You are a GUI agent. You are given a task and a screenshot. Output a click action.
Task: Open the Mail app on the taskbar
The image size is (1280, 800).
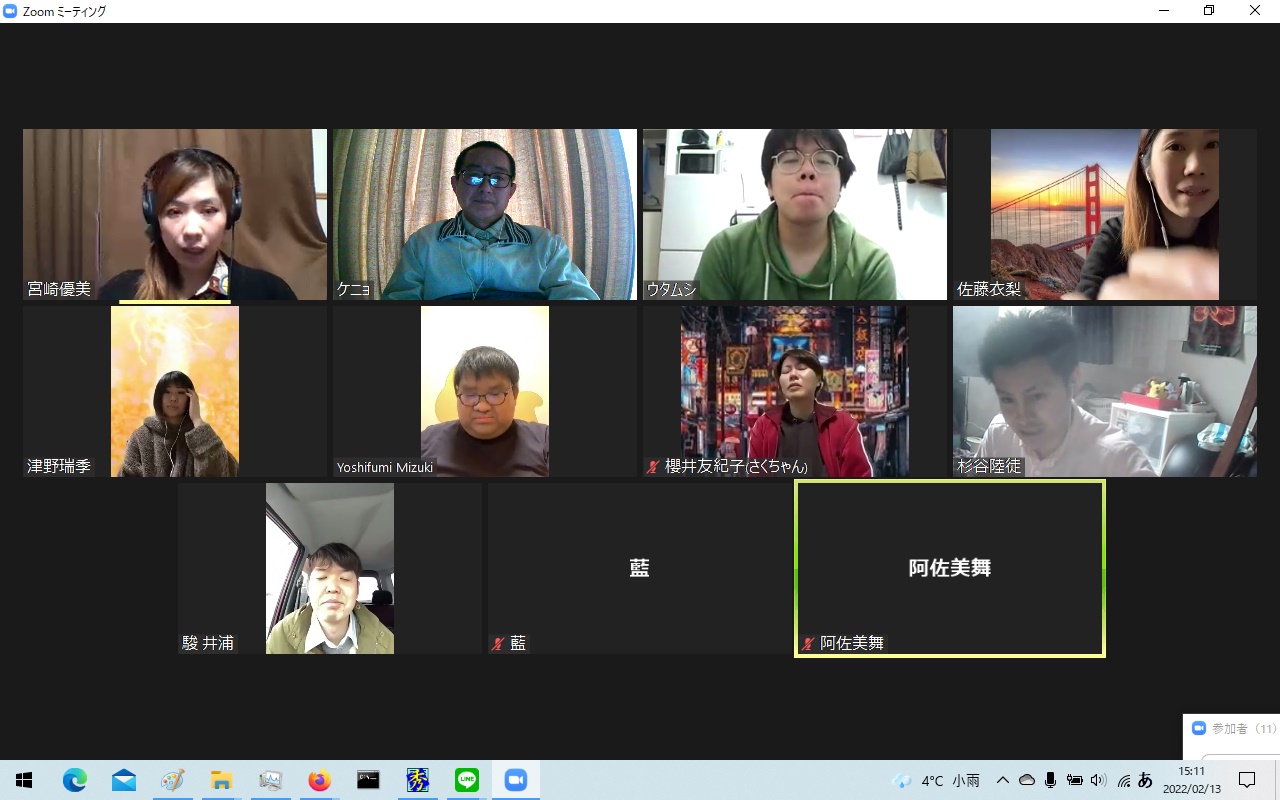(124, 780)
